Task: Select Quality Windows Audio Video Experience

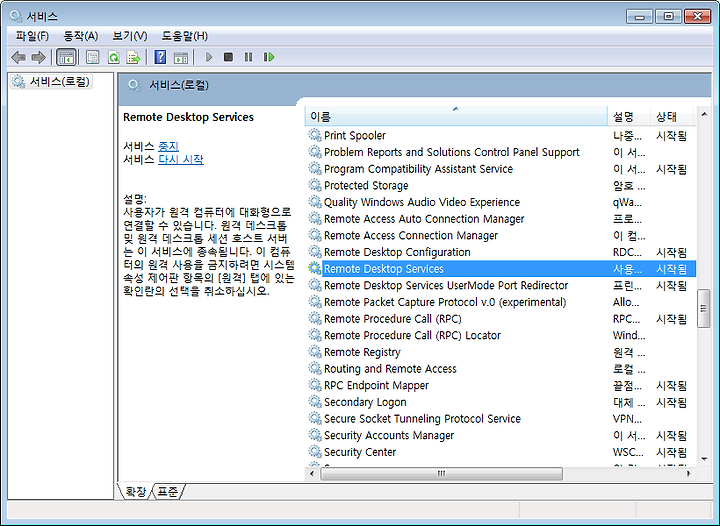Action: click(501, 202)
